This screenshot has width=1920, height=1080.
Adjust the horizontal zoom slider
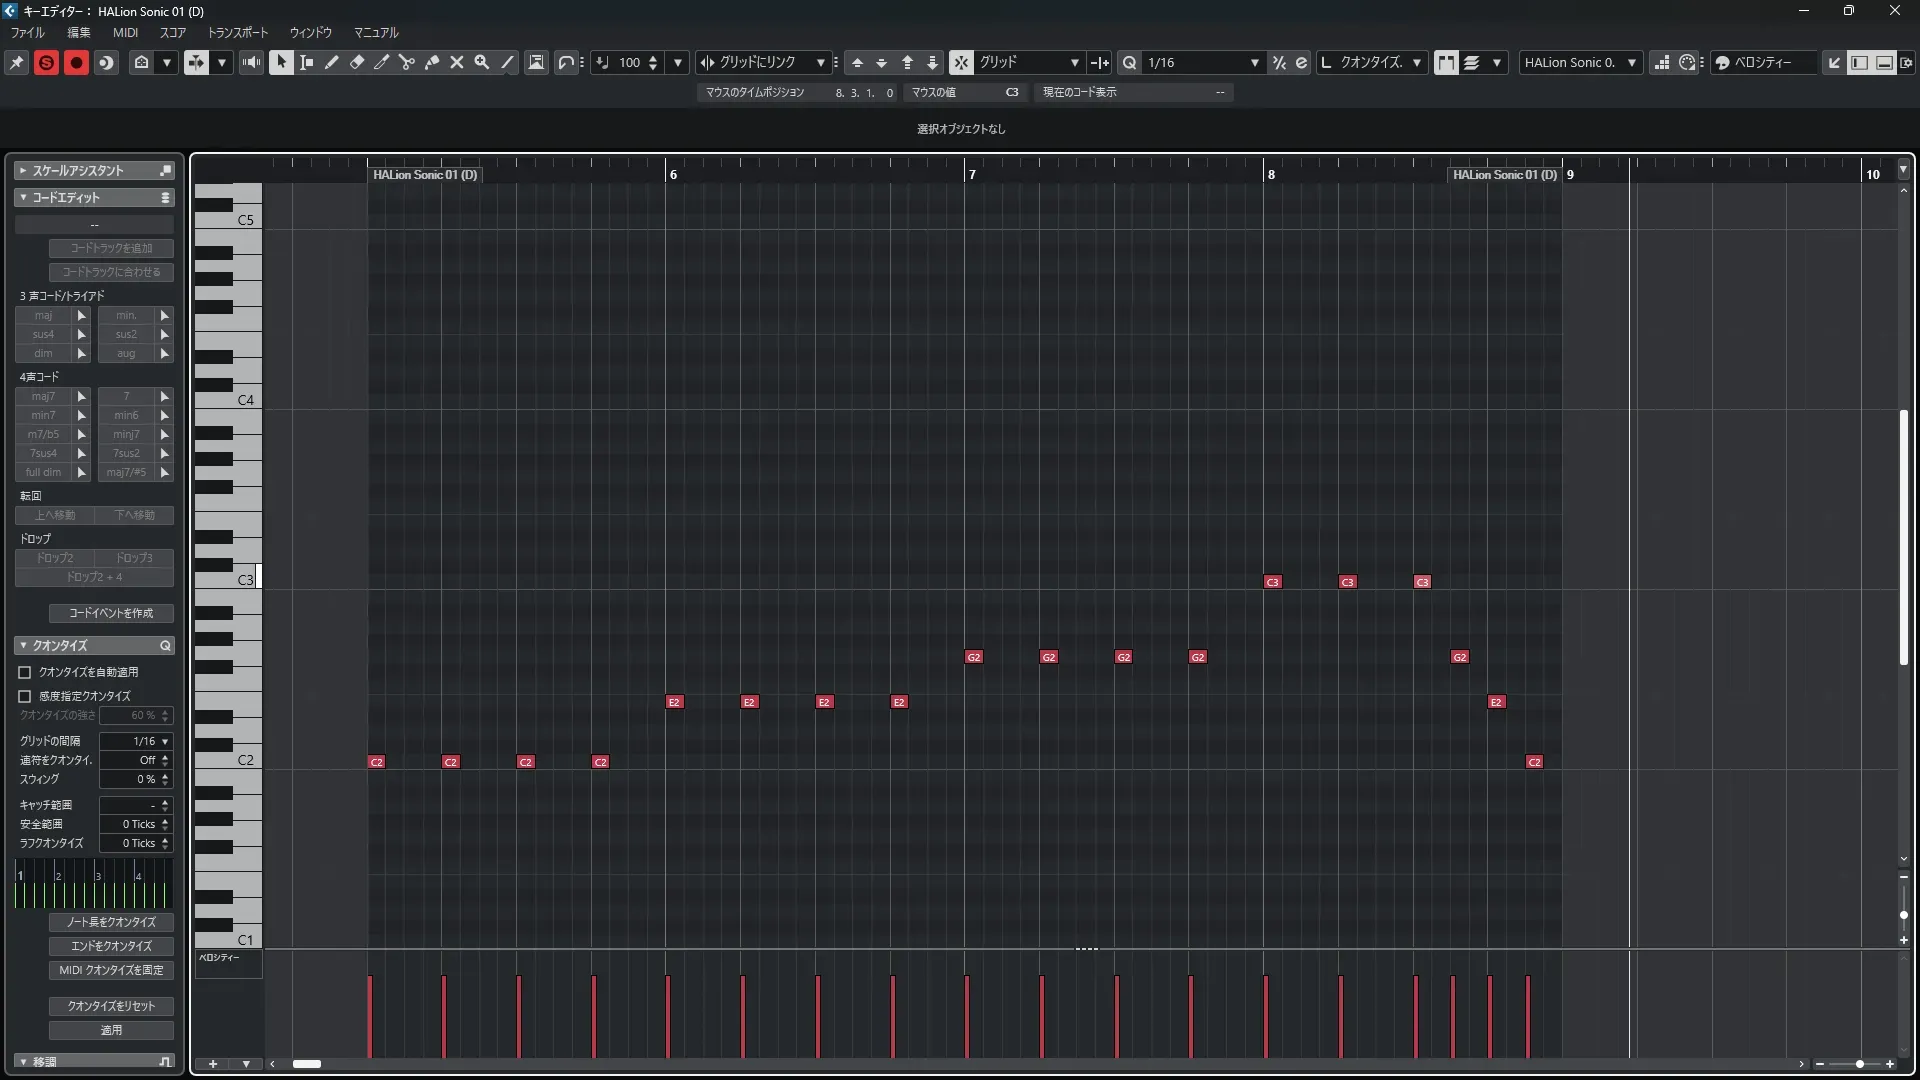click(x=1859, y=1064)
